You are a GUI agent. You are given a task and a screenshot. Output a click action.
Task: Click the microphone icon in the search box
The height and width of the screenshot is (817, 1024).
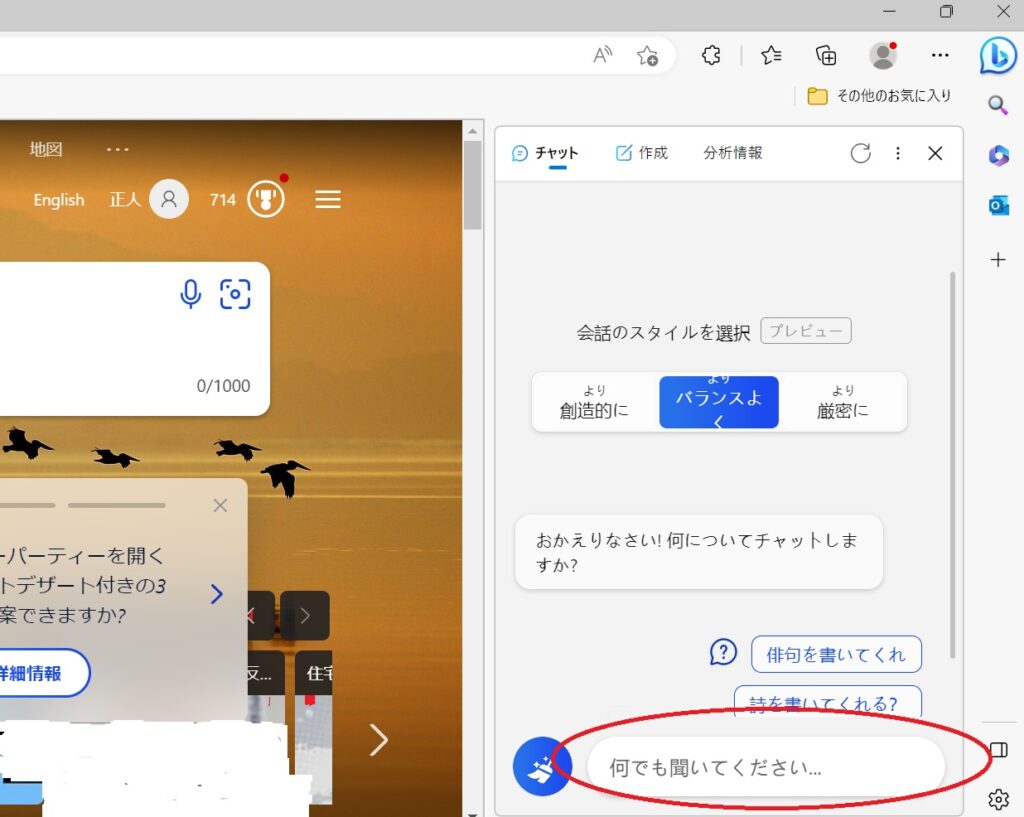[190, 294]
